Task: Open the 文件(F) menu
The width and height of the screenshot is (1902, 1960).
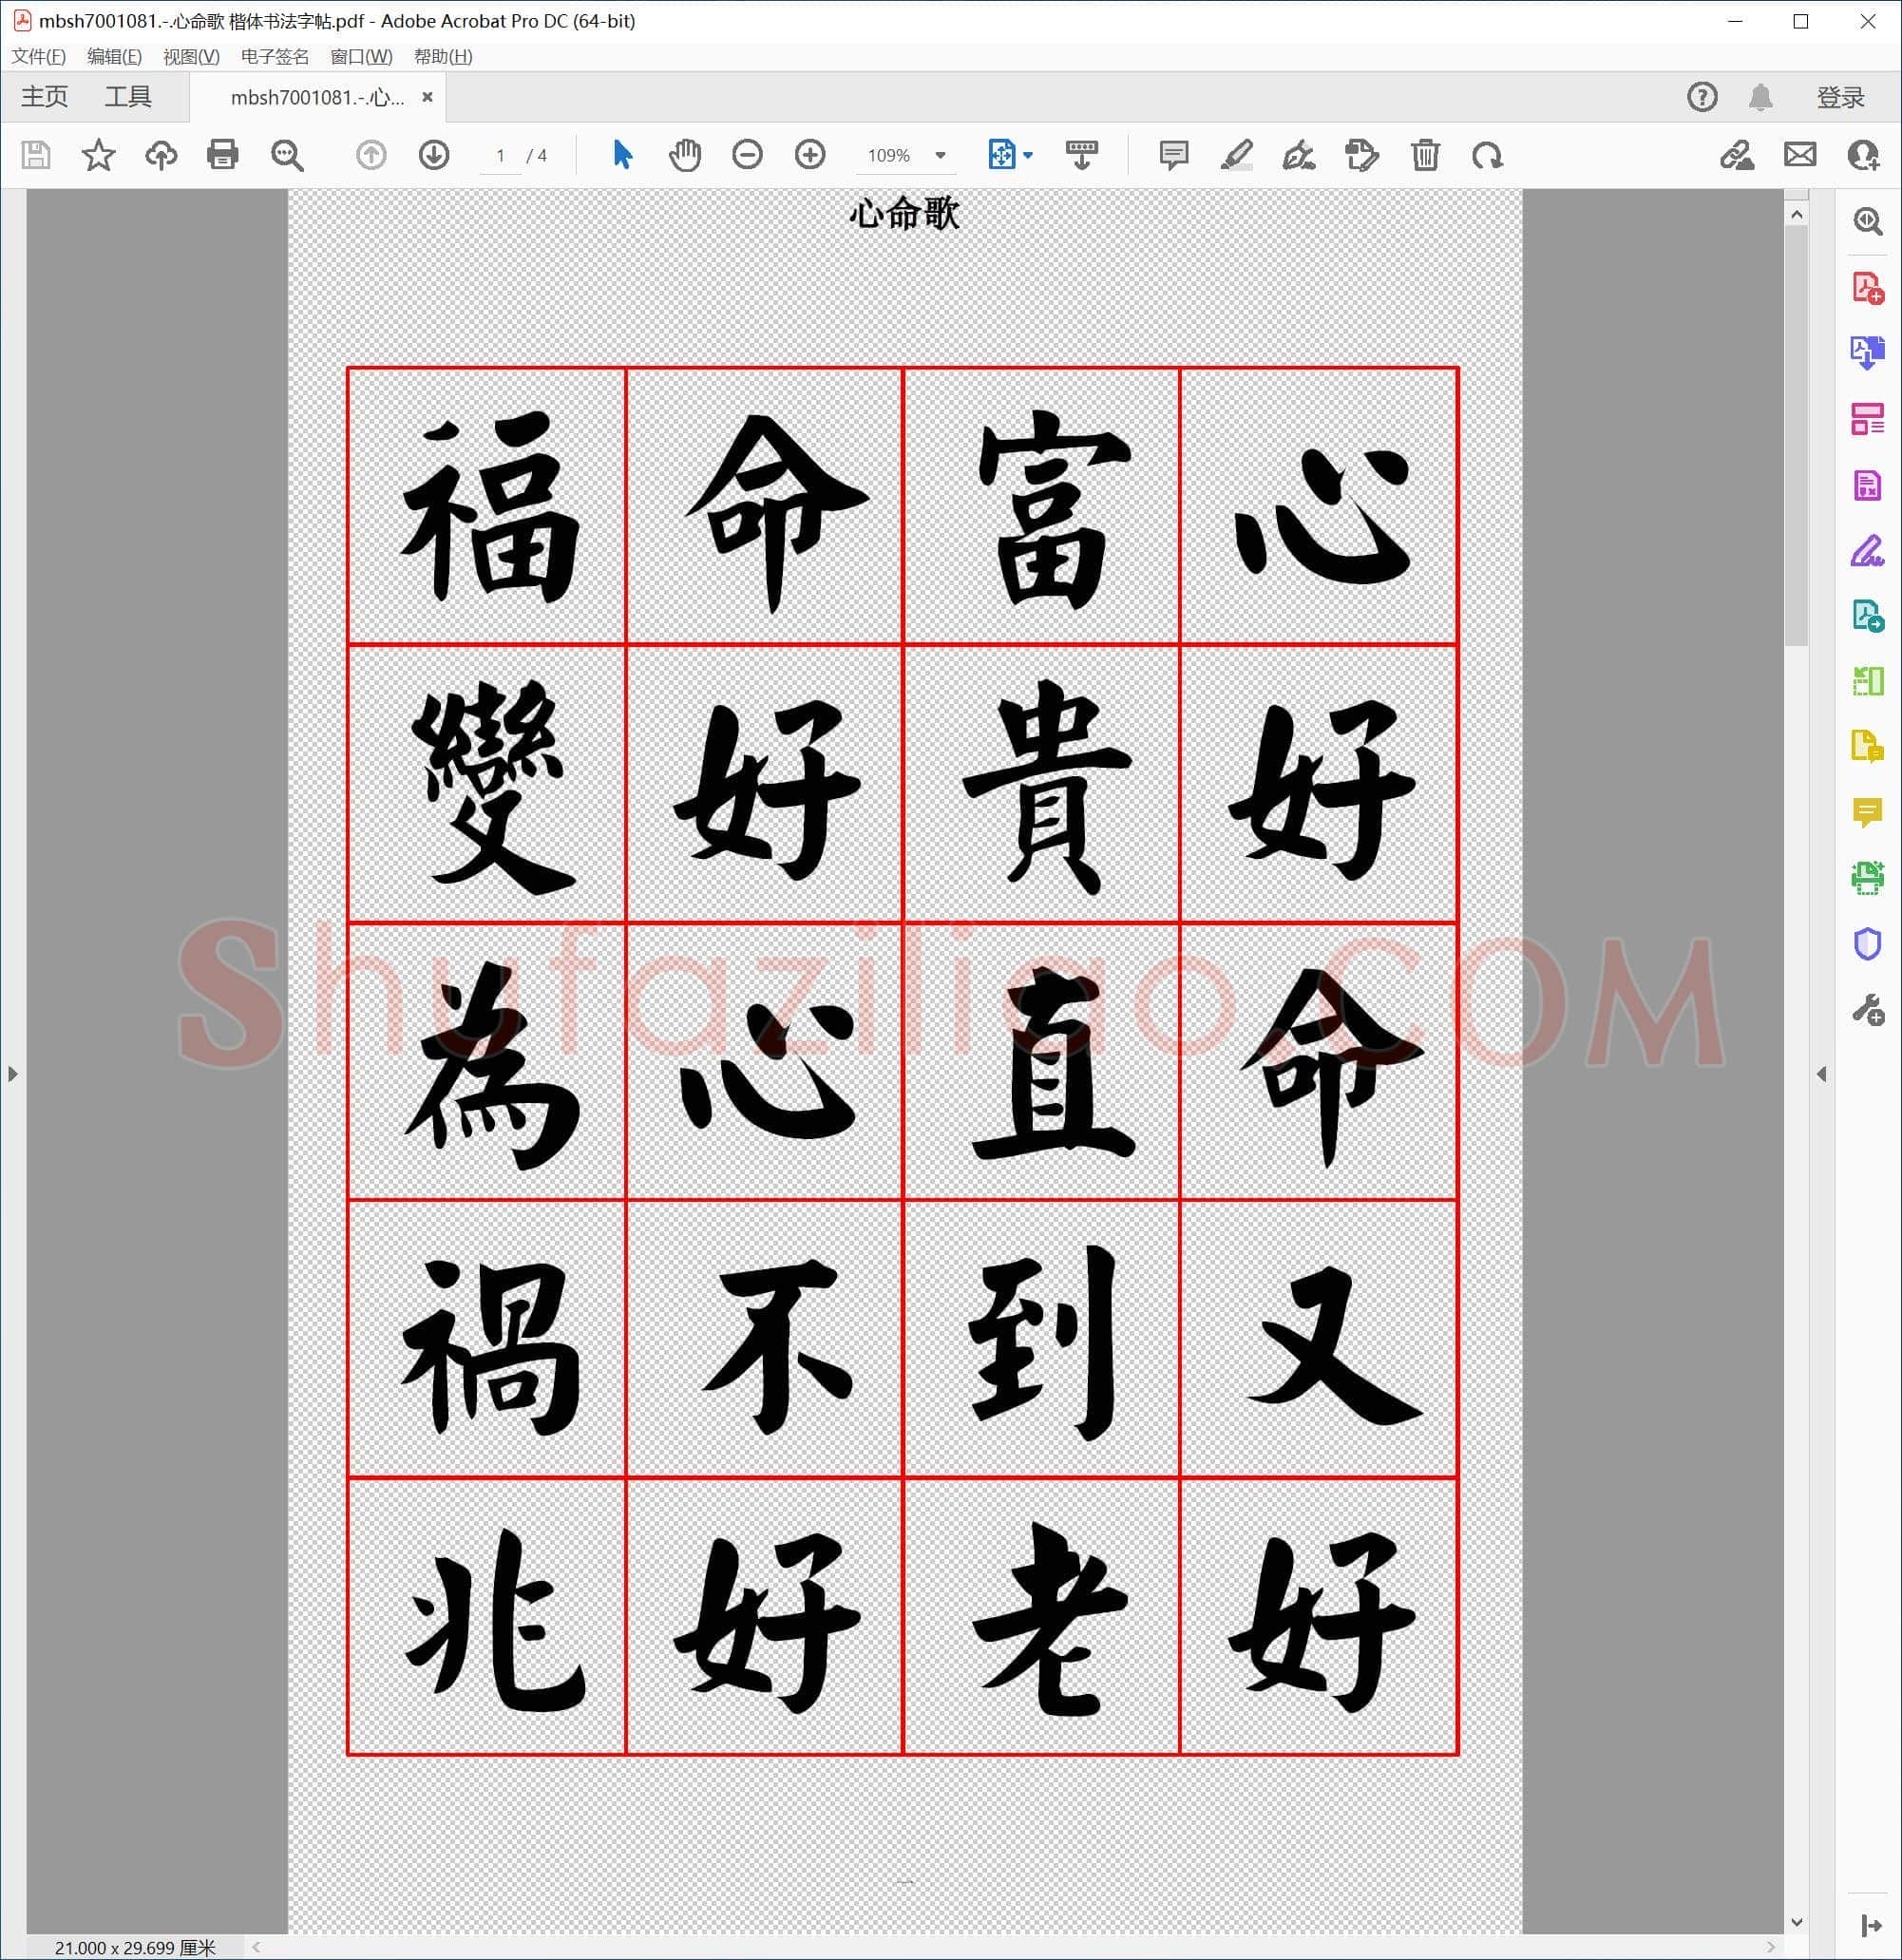Action: tap(39, 57)
